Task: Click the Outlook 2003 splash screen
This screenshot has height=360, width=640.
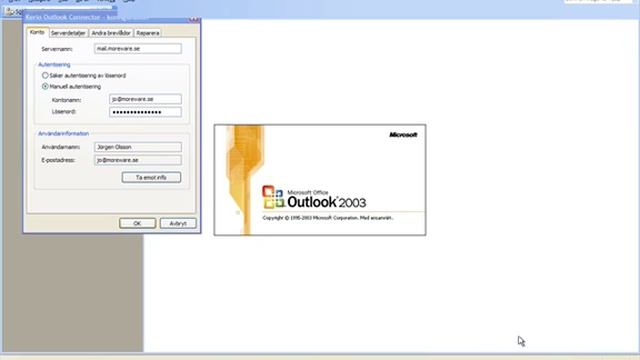Action: pyautogui.click(x=320, y=180)
